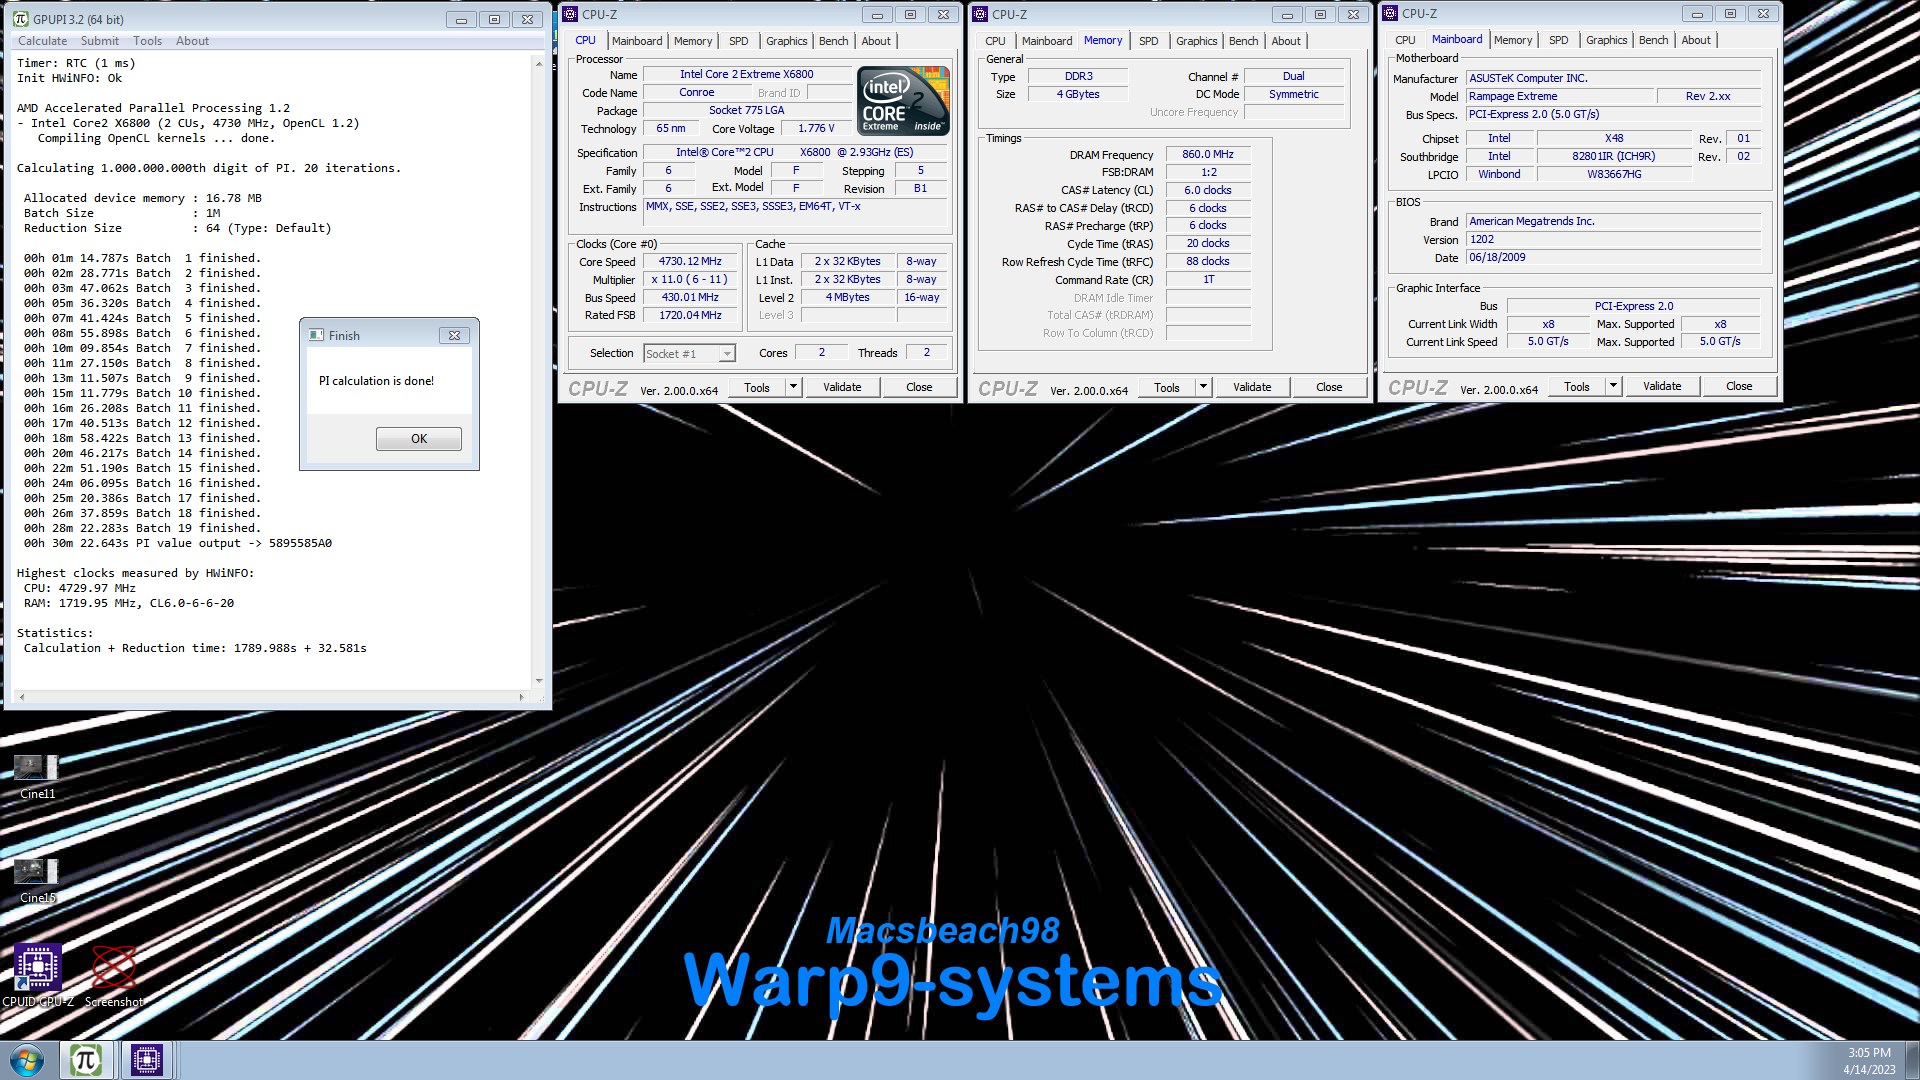Open About tab in first CPU-Z
1920x1080 pixels.
click(876, 41)
